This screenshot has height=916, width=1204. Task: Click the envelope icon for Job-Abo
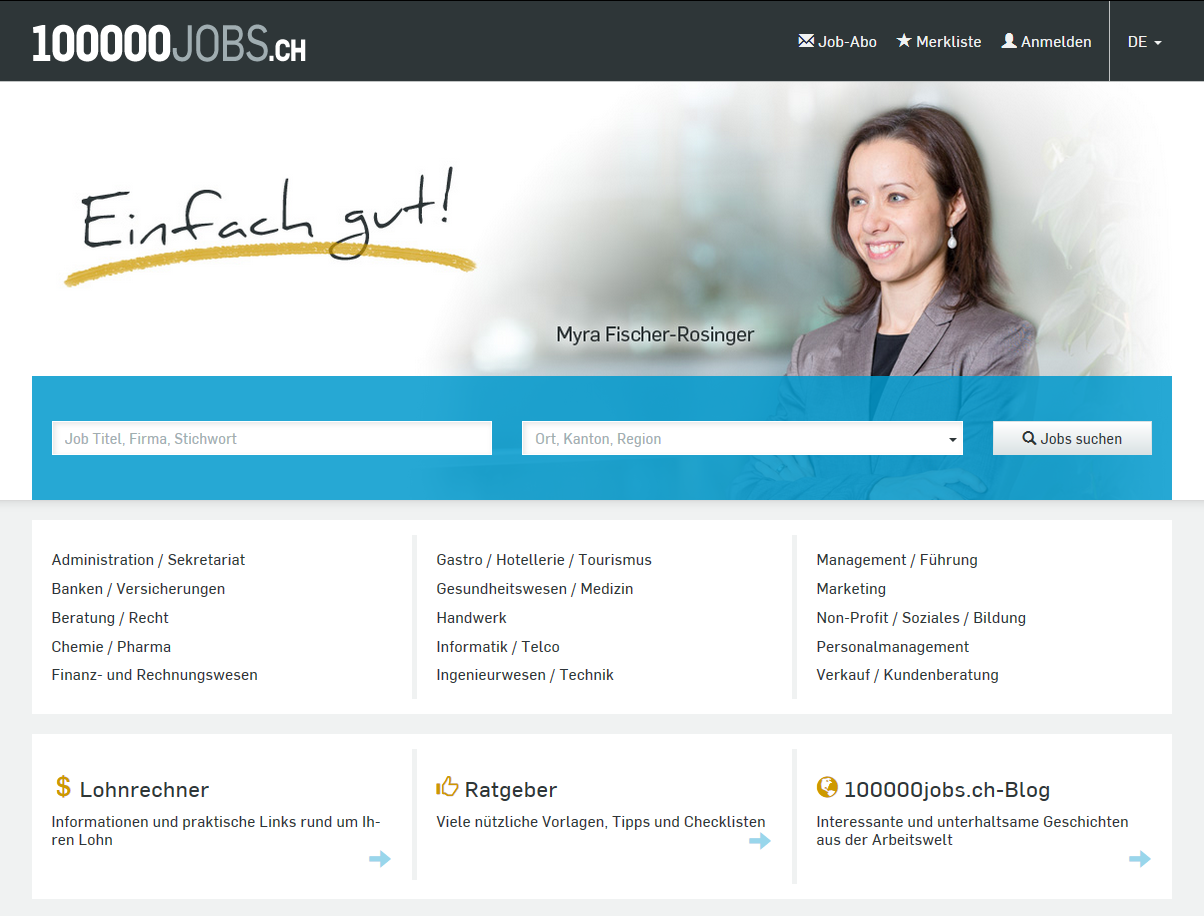[x=806, y=41]
